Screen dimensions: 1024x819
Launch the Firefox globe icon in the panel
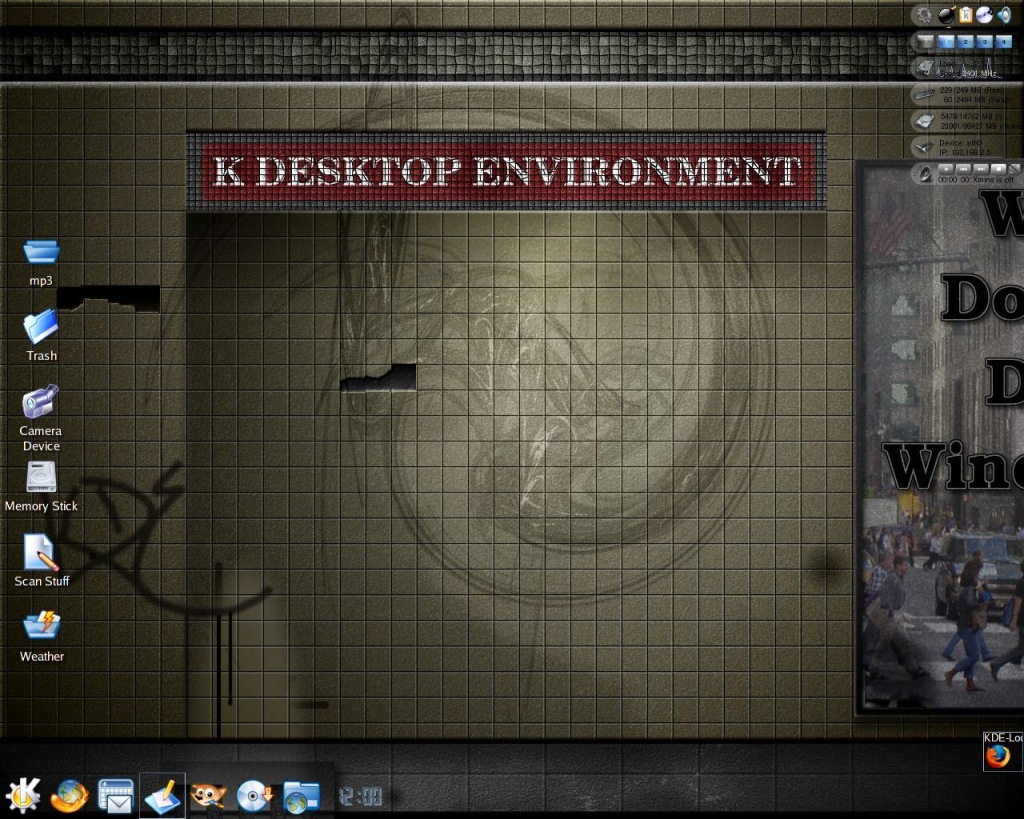pos(69,796)
